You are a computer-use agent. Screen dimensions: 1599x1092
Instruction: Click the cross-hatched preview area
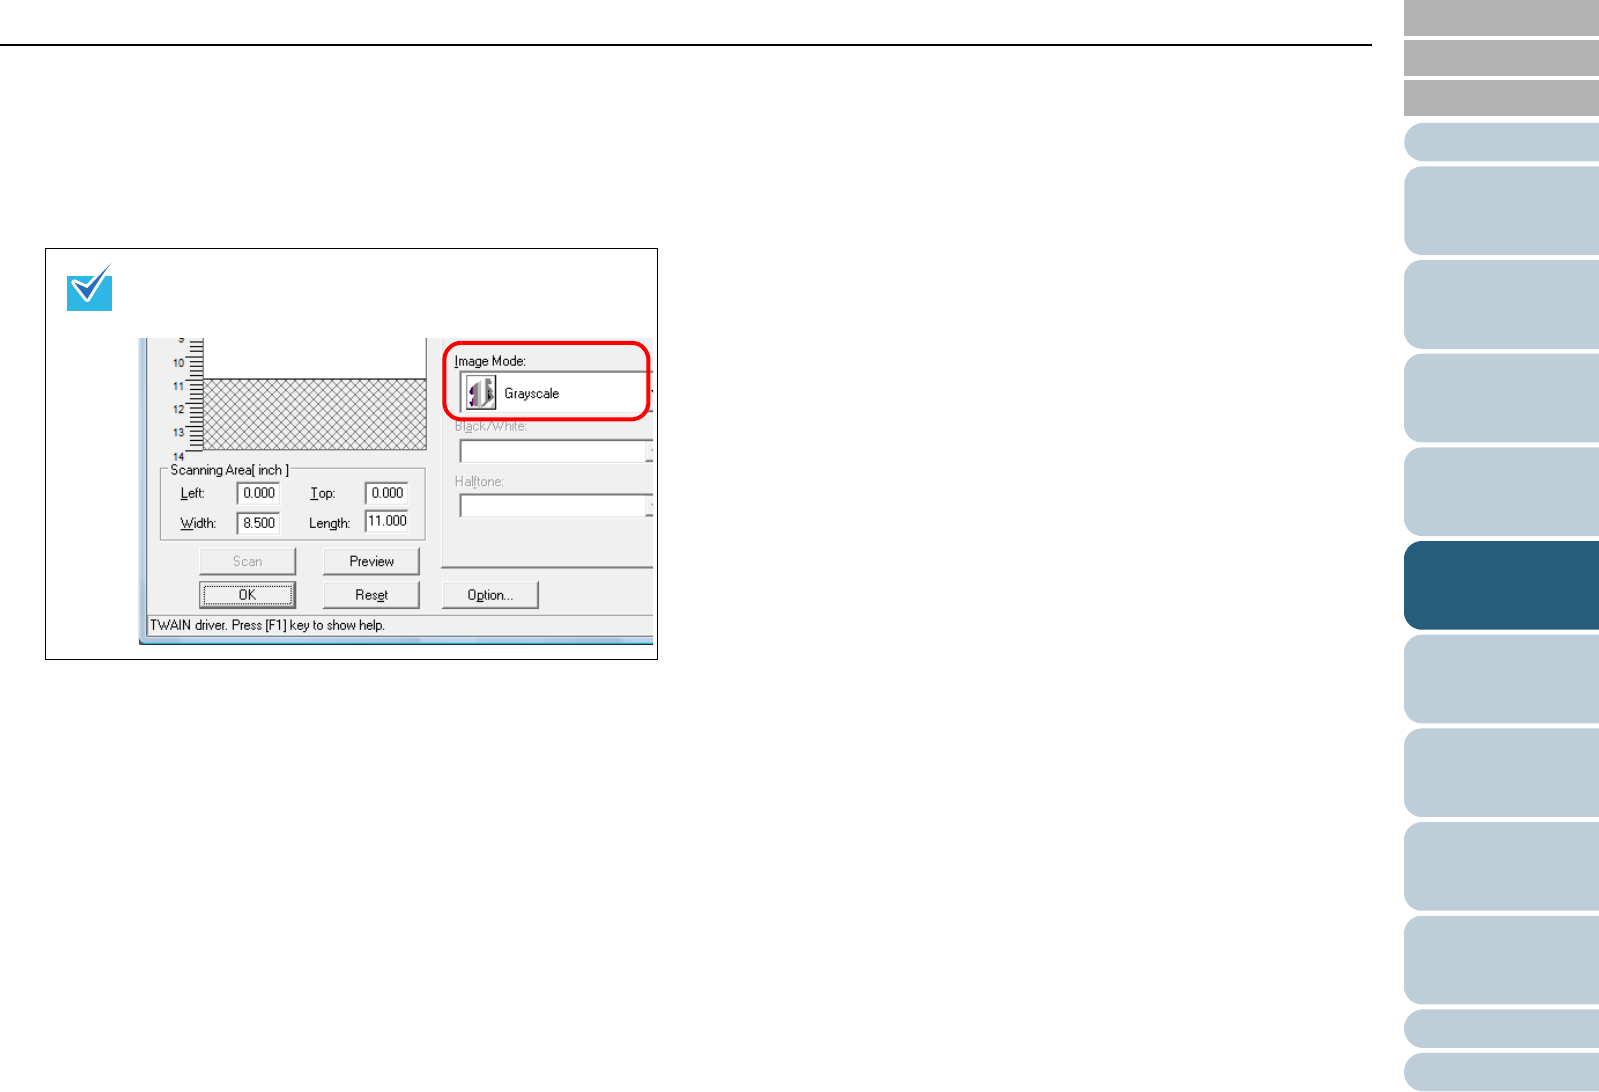click(x=315, y=414)
